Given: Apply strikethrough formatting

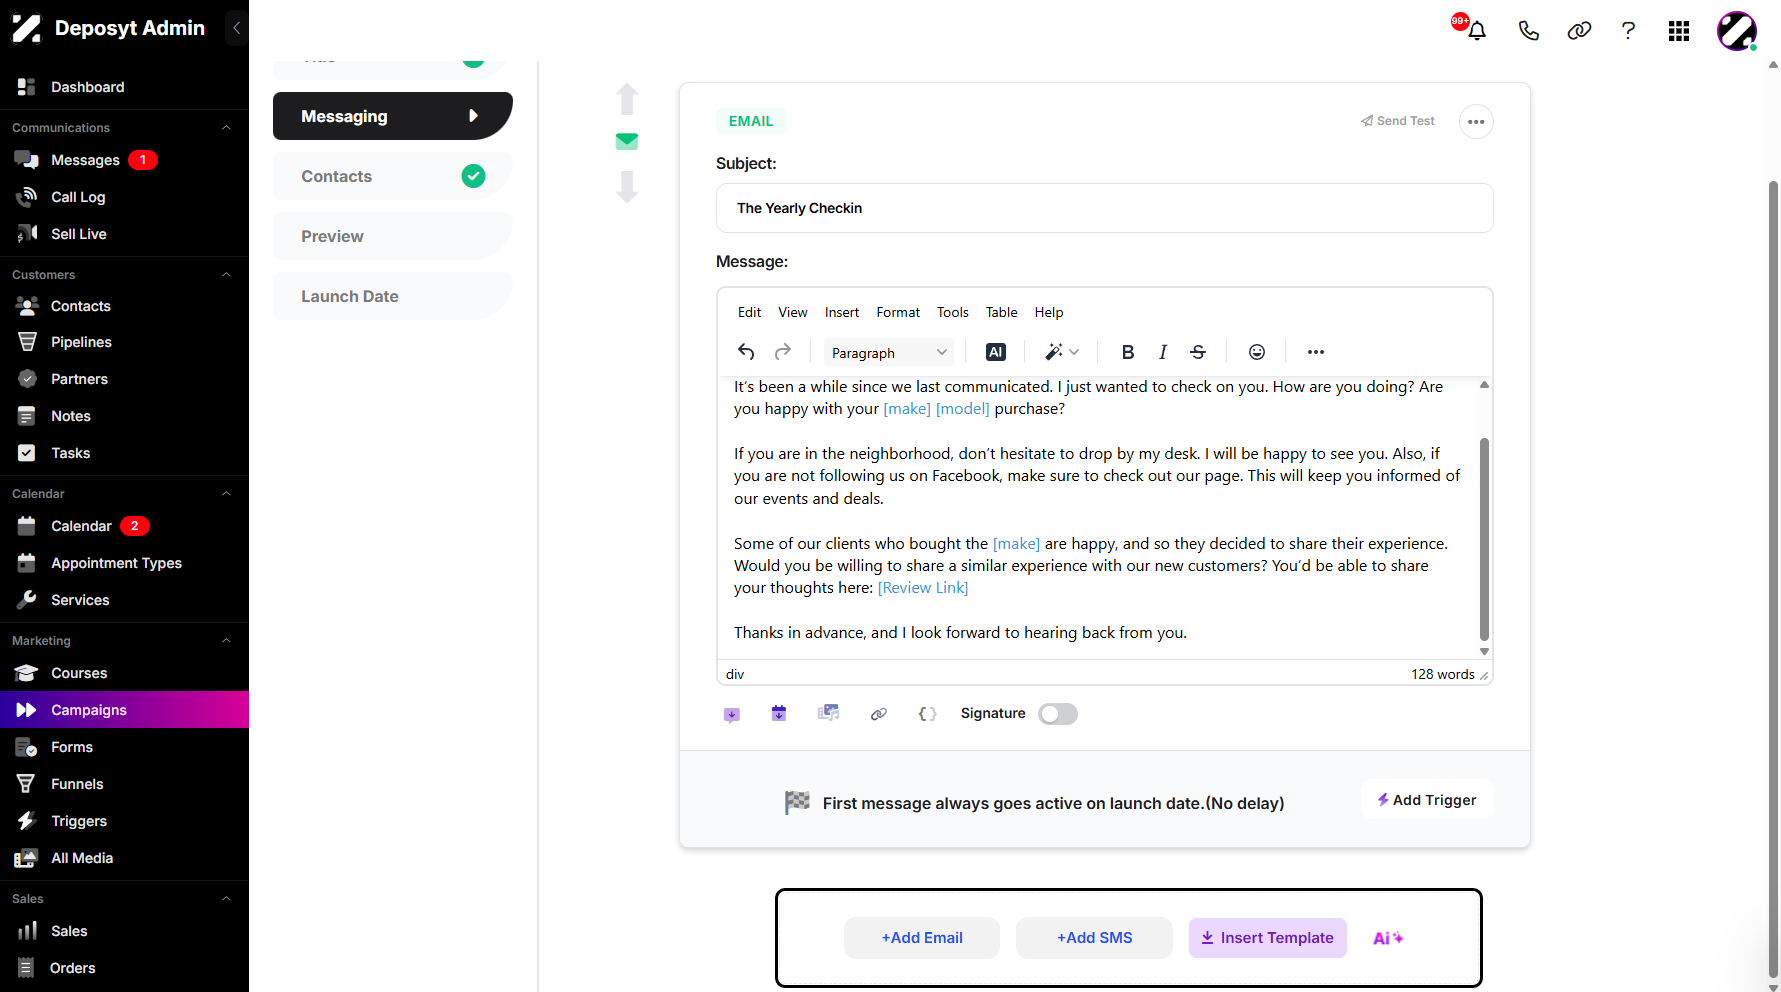Looking at the screenshot, I should [x=1198, y=352].
